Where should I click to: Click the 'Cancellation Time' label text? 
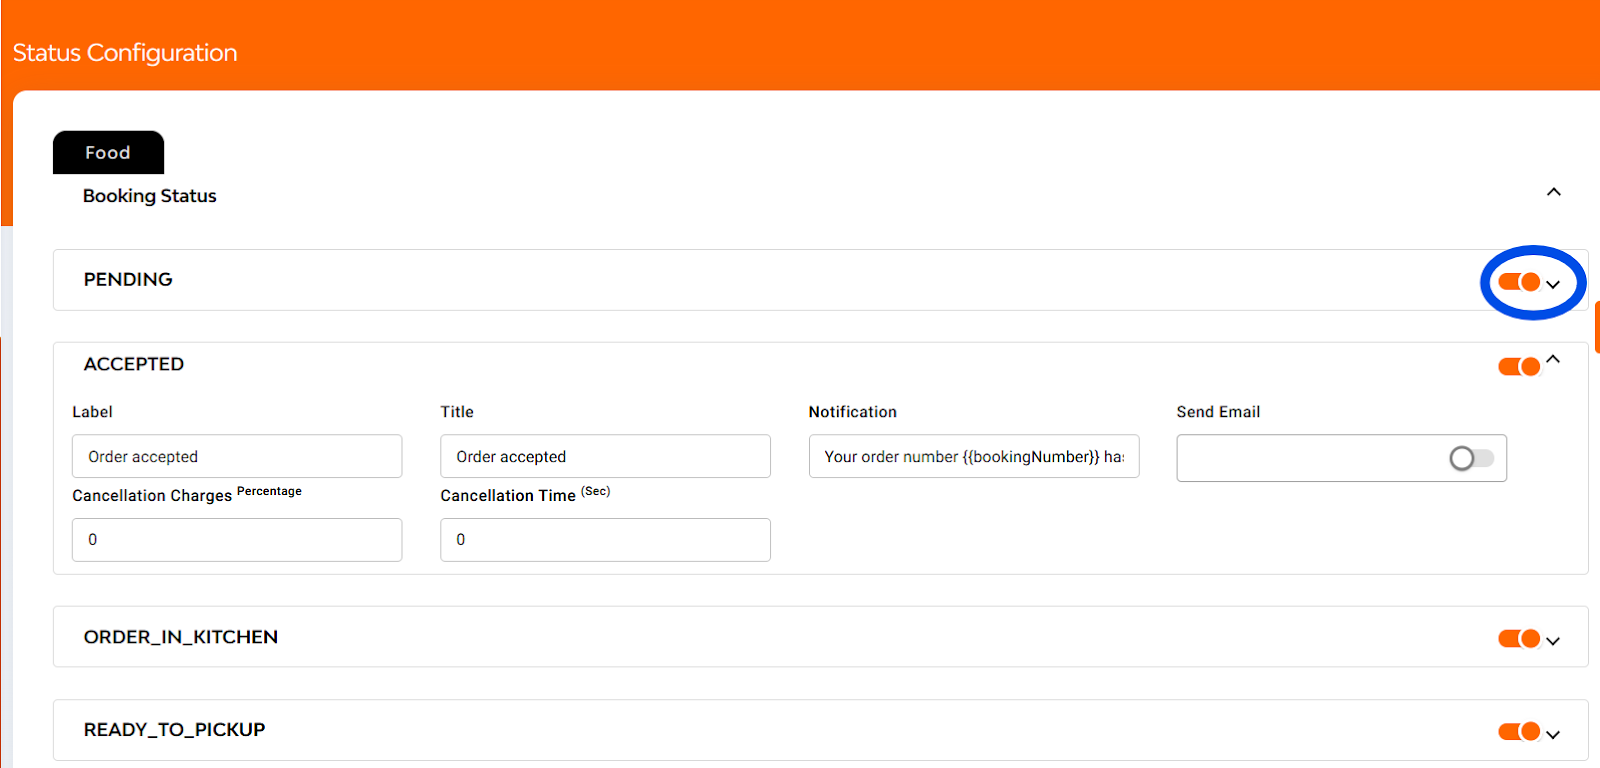[x=508, y=496]
